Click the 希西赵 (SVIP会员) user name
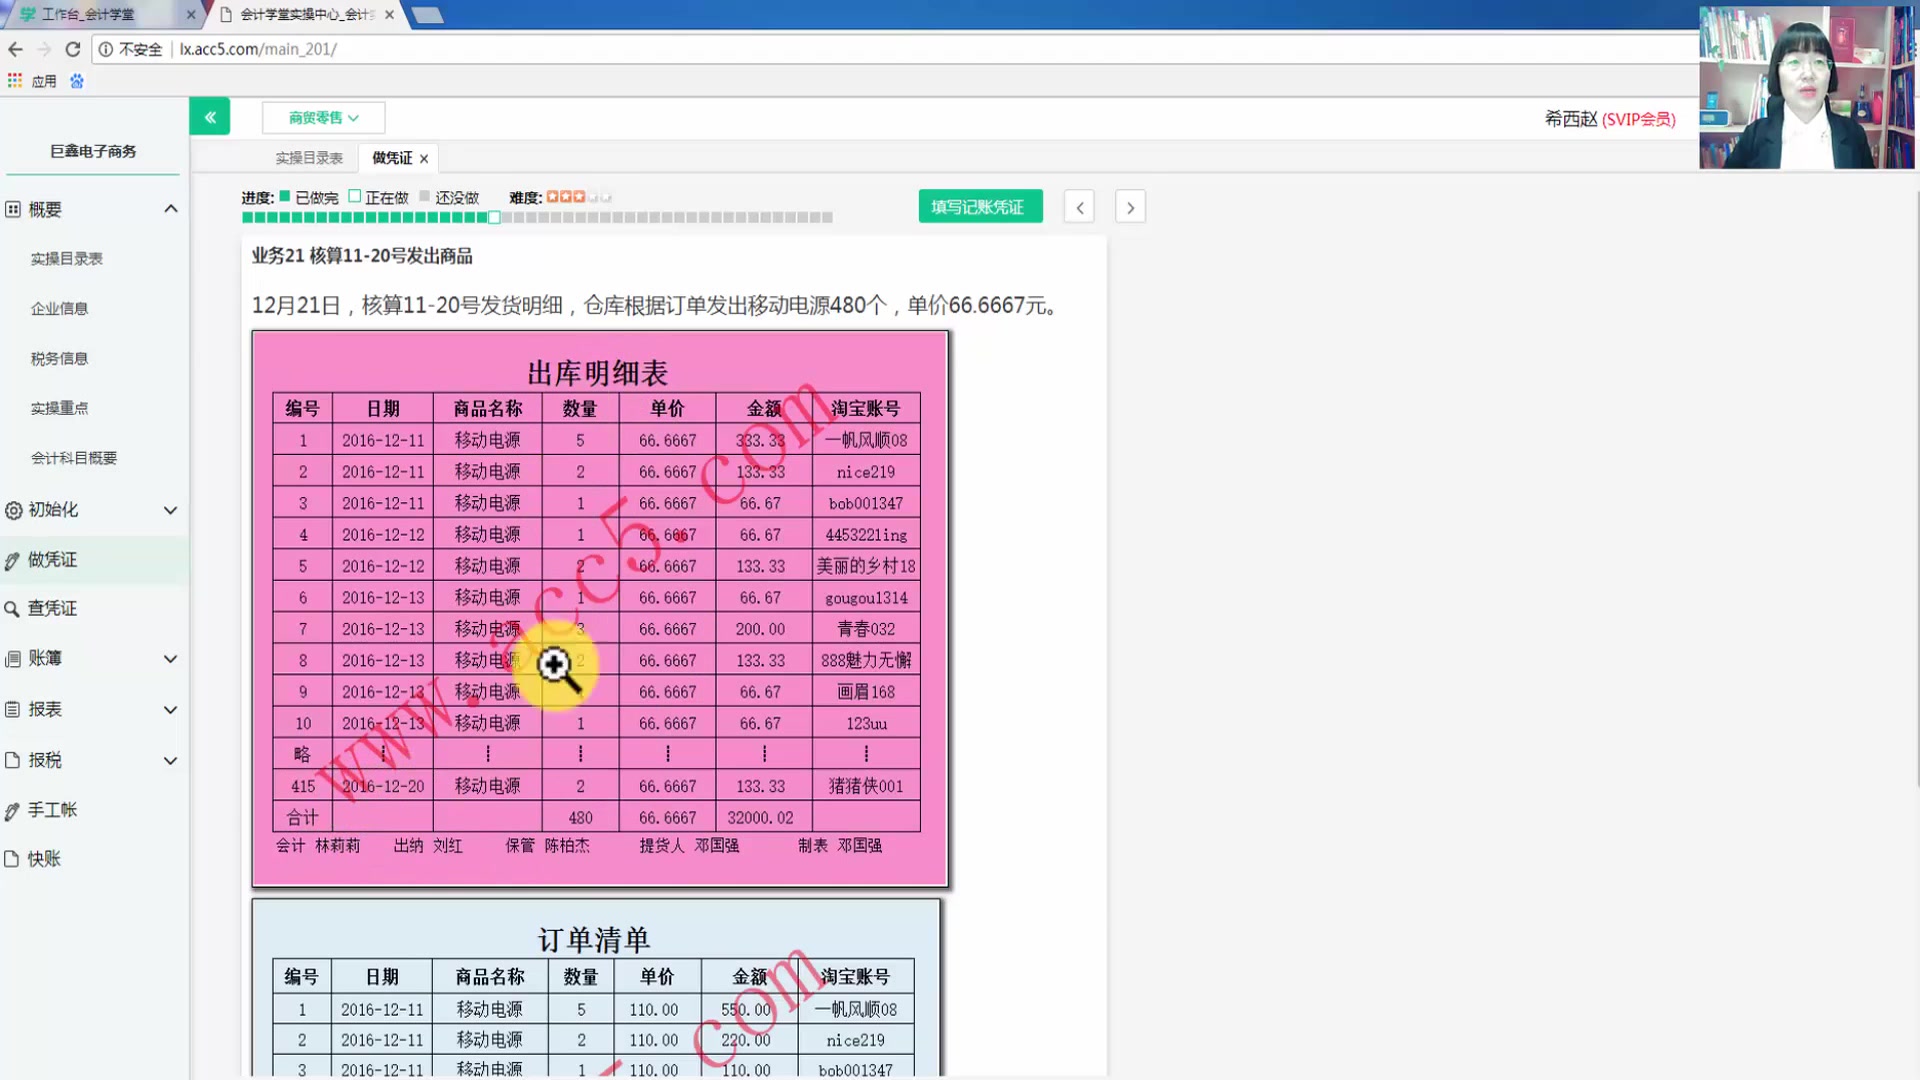This screenshot has width=1920, height=1080. tap(1610, 119)
